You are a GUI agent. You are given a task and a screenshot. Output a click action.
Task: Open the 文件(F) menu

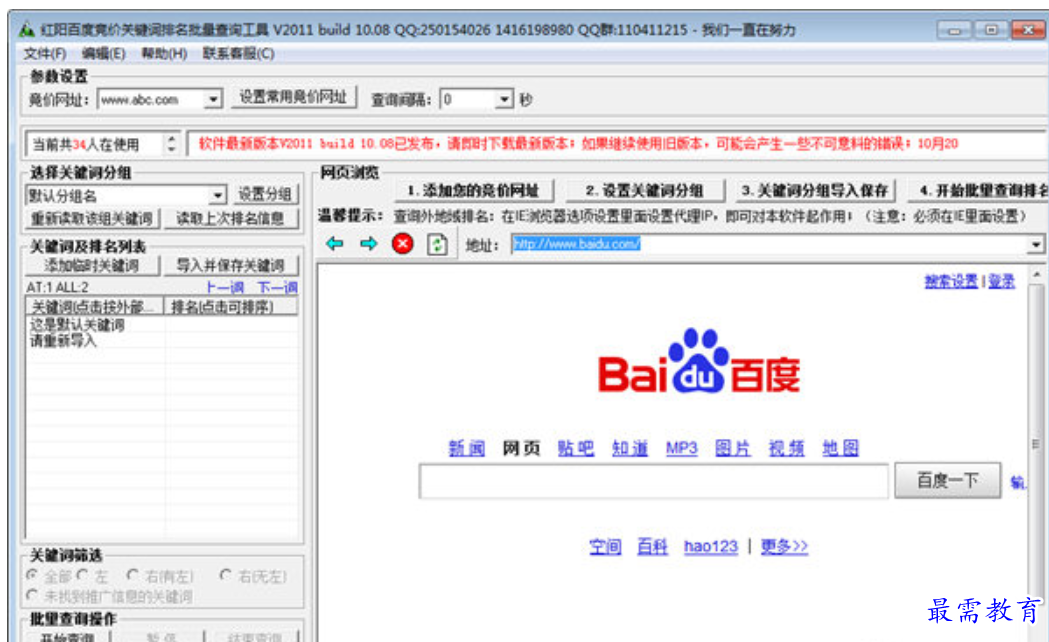(x=45, y=54)
